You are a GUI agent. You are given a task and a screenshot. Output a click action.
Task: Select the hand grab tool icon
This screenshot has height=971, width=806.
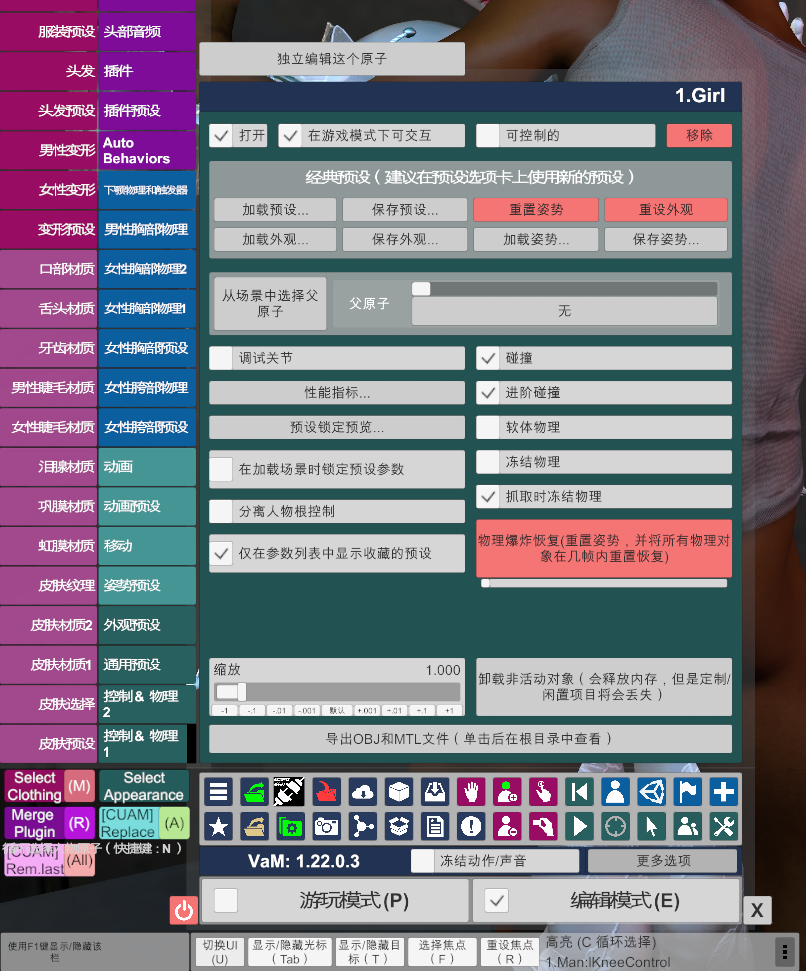point(471,791)
